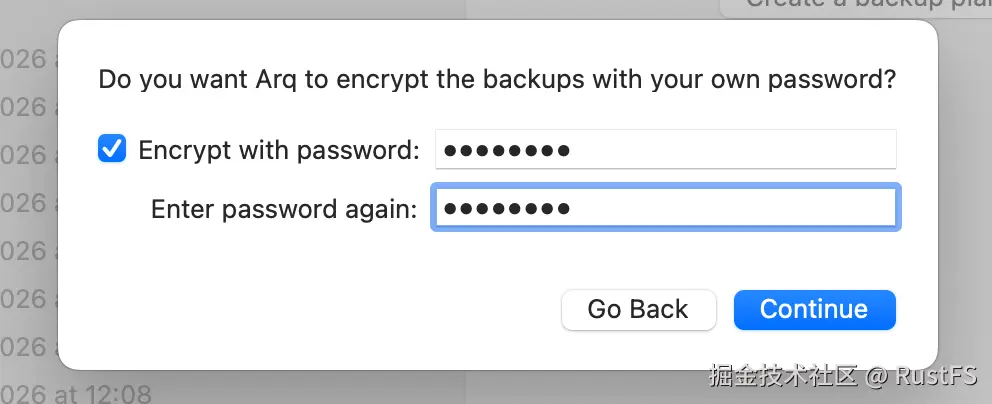Click the "Encrypt with password:" label text

[279, 150]
